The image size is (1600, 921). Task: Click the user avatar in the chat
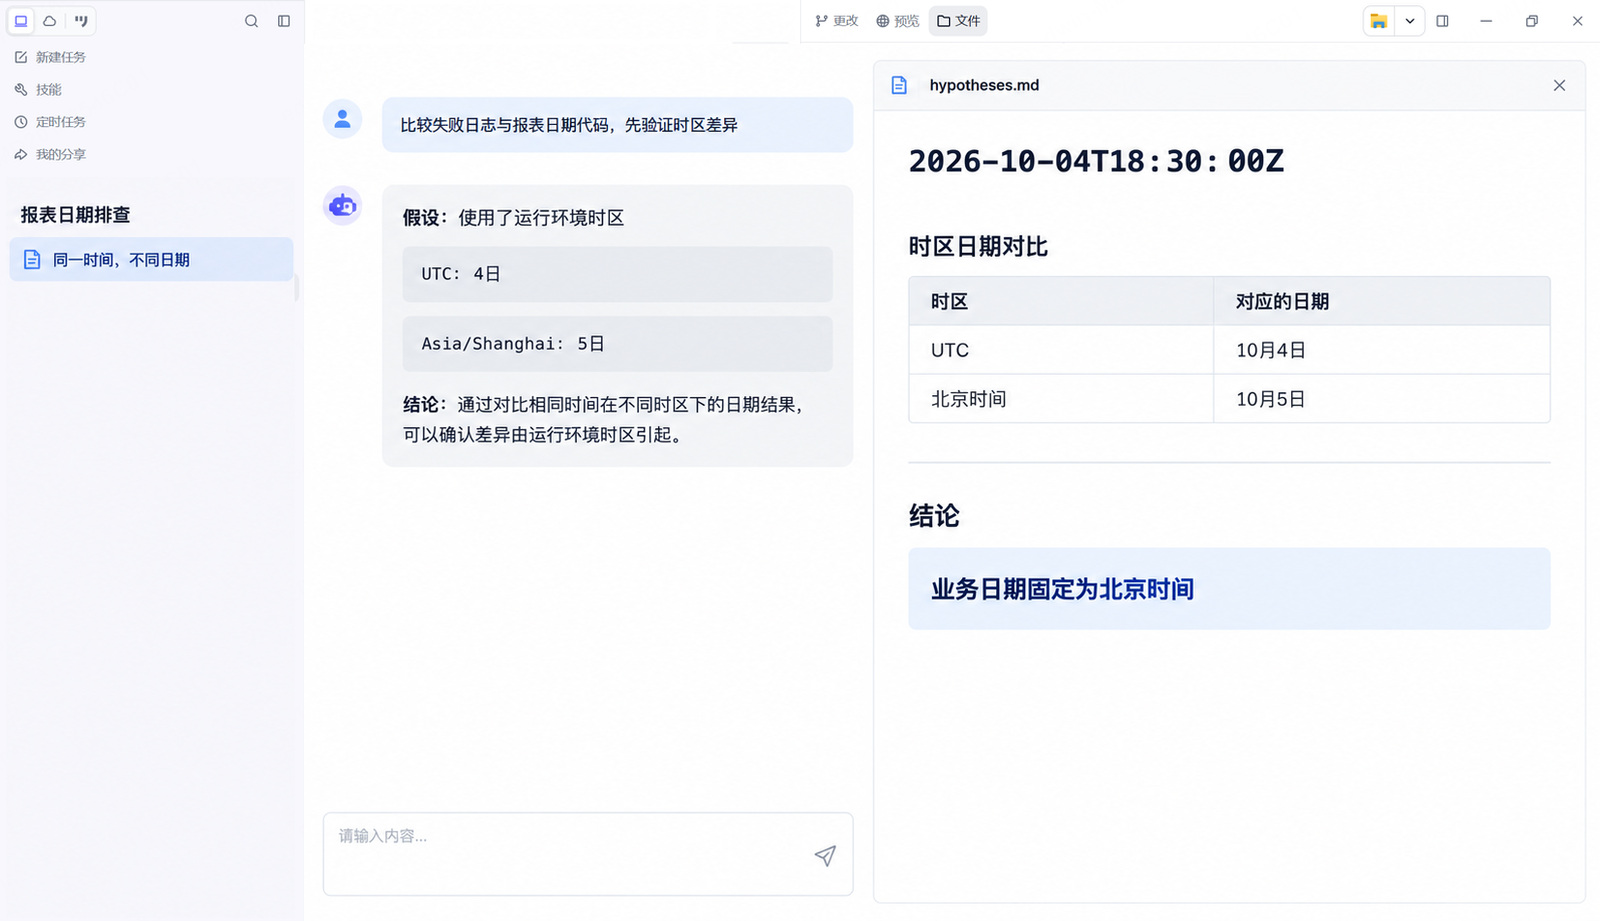point(342,119)
